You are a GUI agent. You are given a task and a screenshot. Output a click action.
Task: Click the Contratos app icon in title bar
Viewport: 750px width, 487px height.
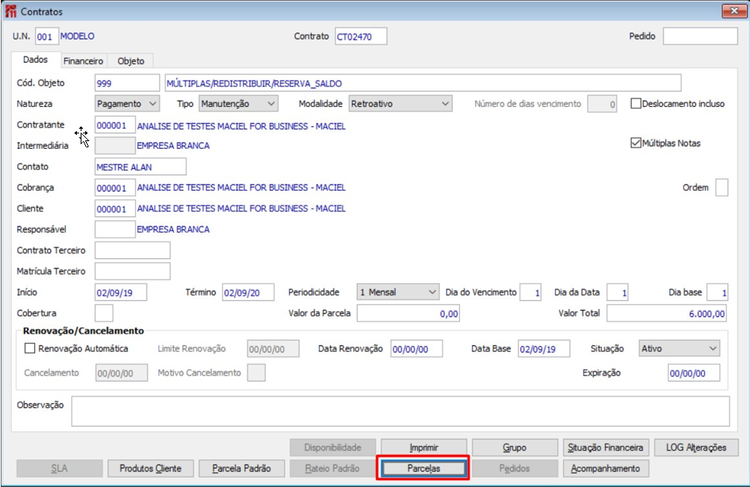(x=11, y=11)
